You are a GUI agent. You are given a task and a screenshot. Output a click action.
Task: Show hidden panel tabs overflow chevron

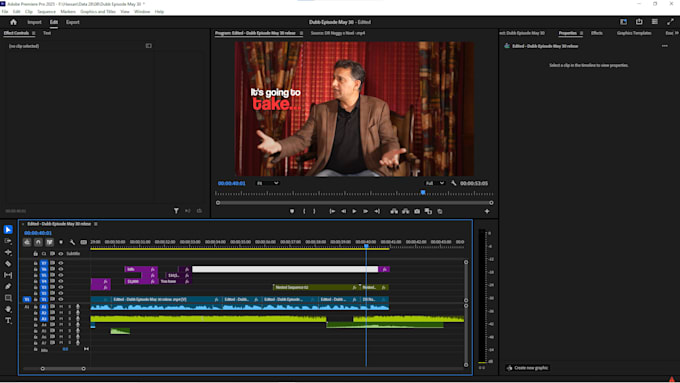pyautogui.click(x=677, y=33)
